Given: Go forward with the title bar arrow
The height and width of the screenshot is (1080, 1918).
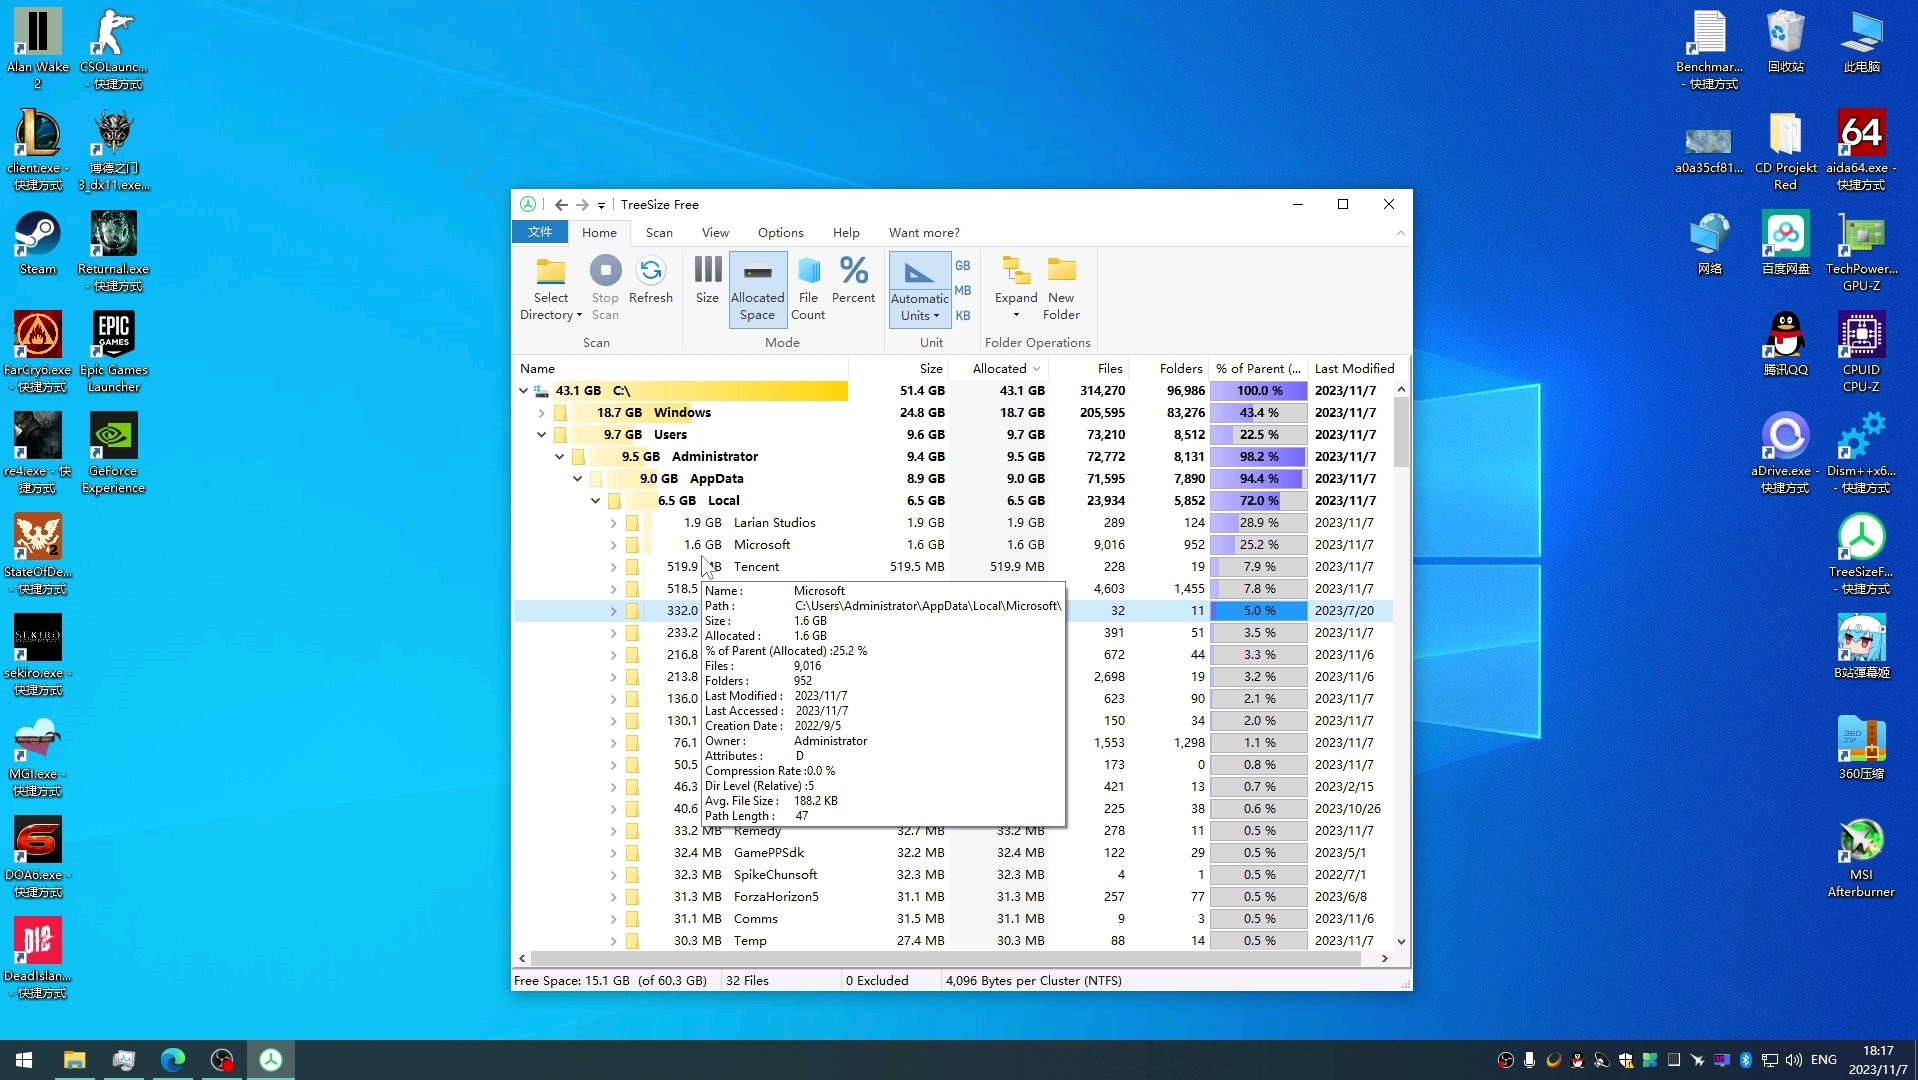Looking at the screenshot, I should click(582, 205).
